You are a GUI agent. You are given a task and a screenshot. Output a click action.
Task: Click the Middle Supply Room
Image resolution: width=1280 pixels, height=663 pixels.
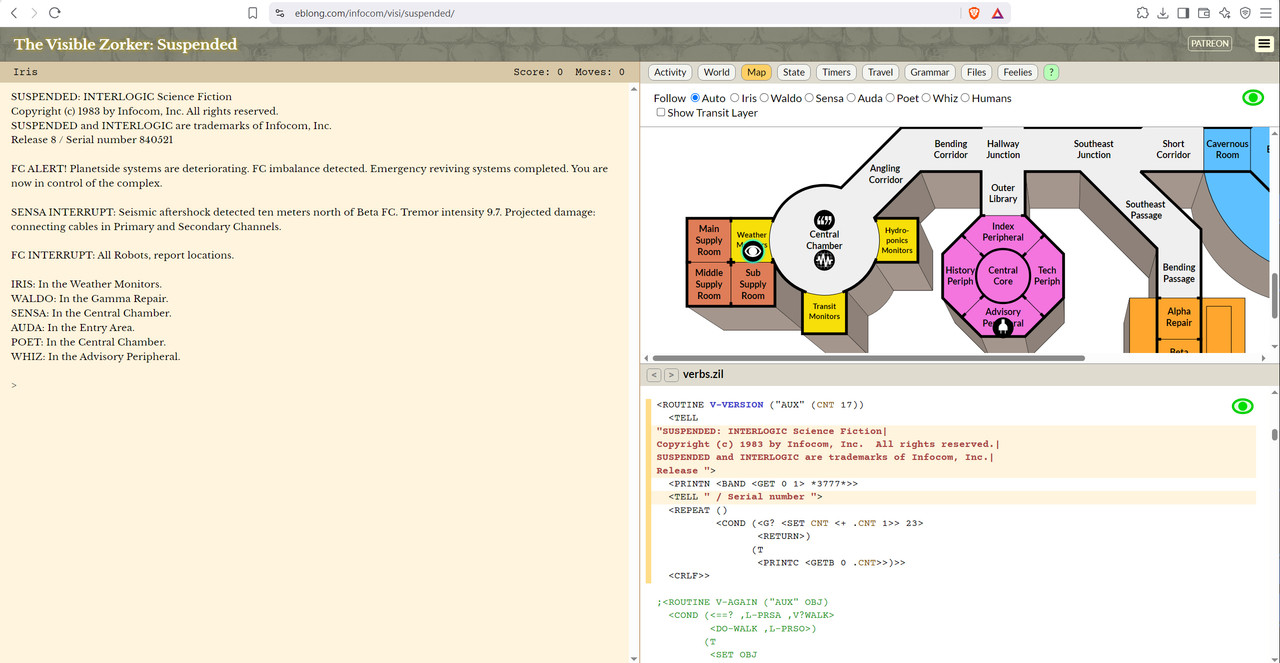[x=709, y=284]
